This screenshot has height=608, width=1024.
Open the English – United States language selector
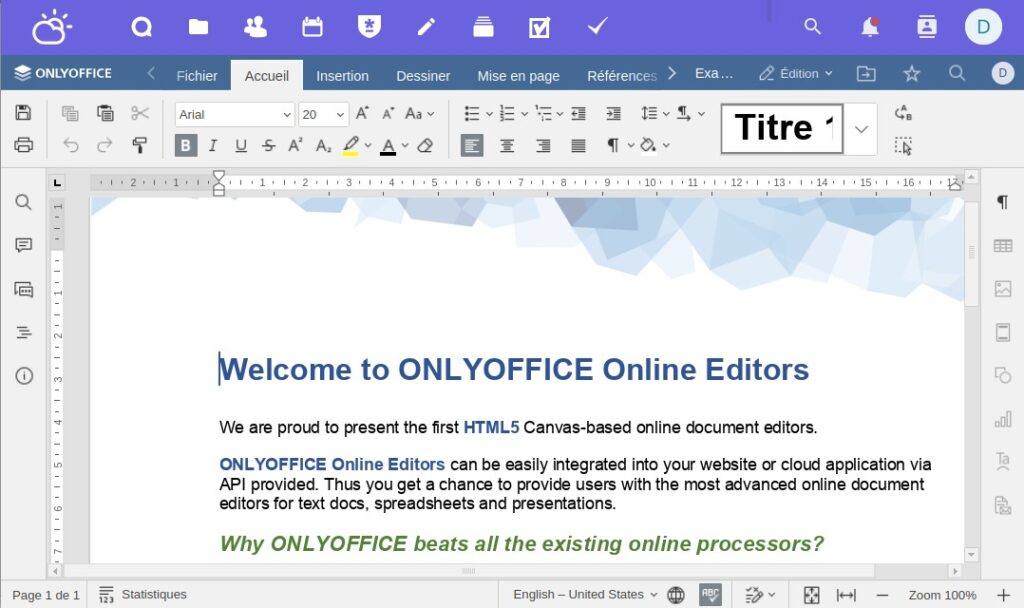pyautogui.click(x=585, y=595)
